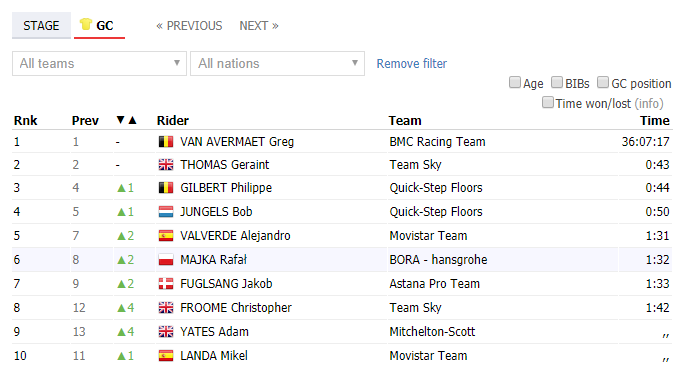This screenshot has height=366, width=684.
Task: Expand the All nations dropdown
Action: pos(277,64)
